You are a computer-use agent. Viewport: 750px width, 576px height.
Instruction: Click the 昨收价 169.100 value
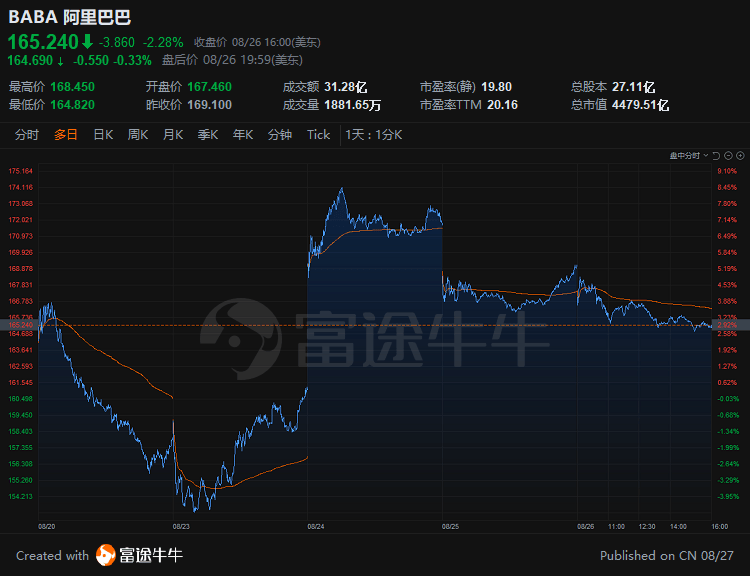tap(210, 104)
